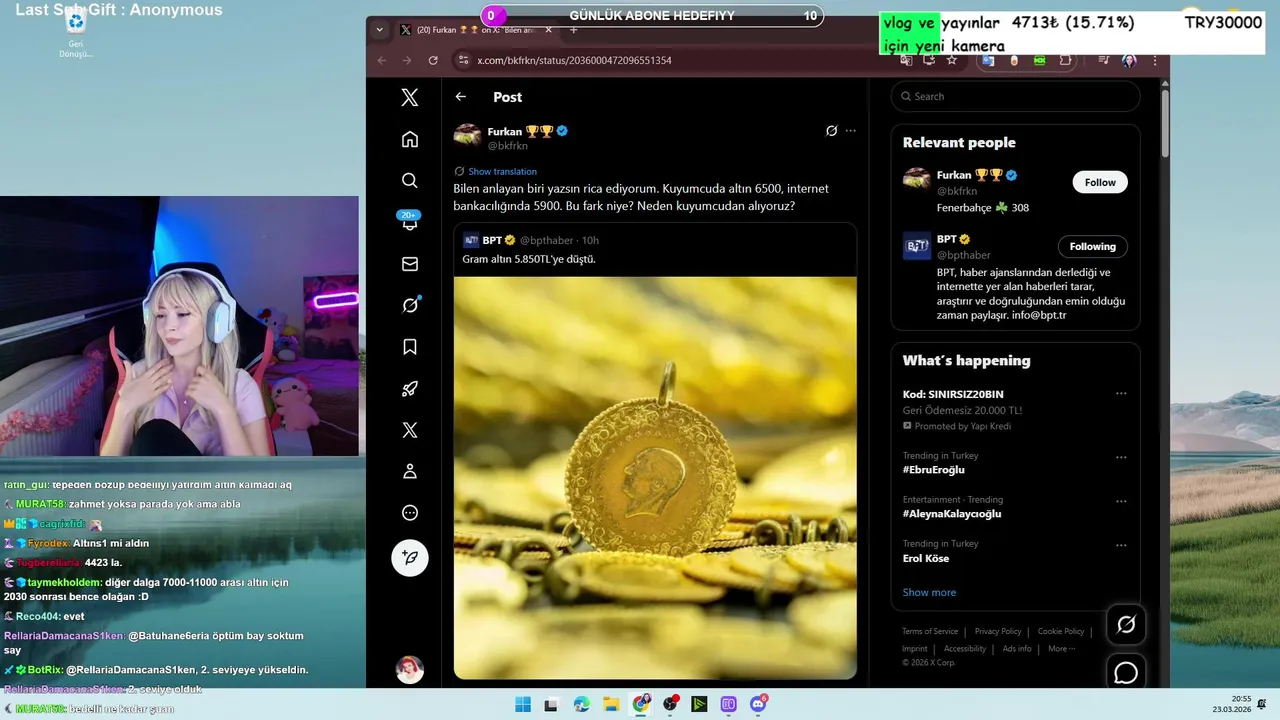Open More circle-dots icon in sidebar
The image size is (1280, 720).
[410, 513]
